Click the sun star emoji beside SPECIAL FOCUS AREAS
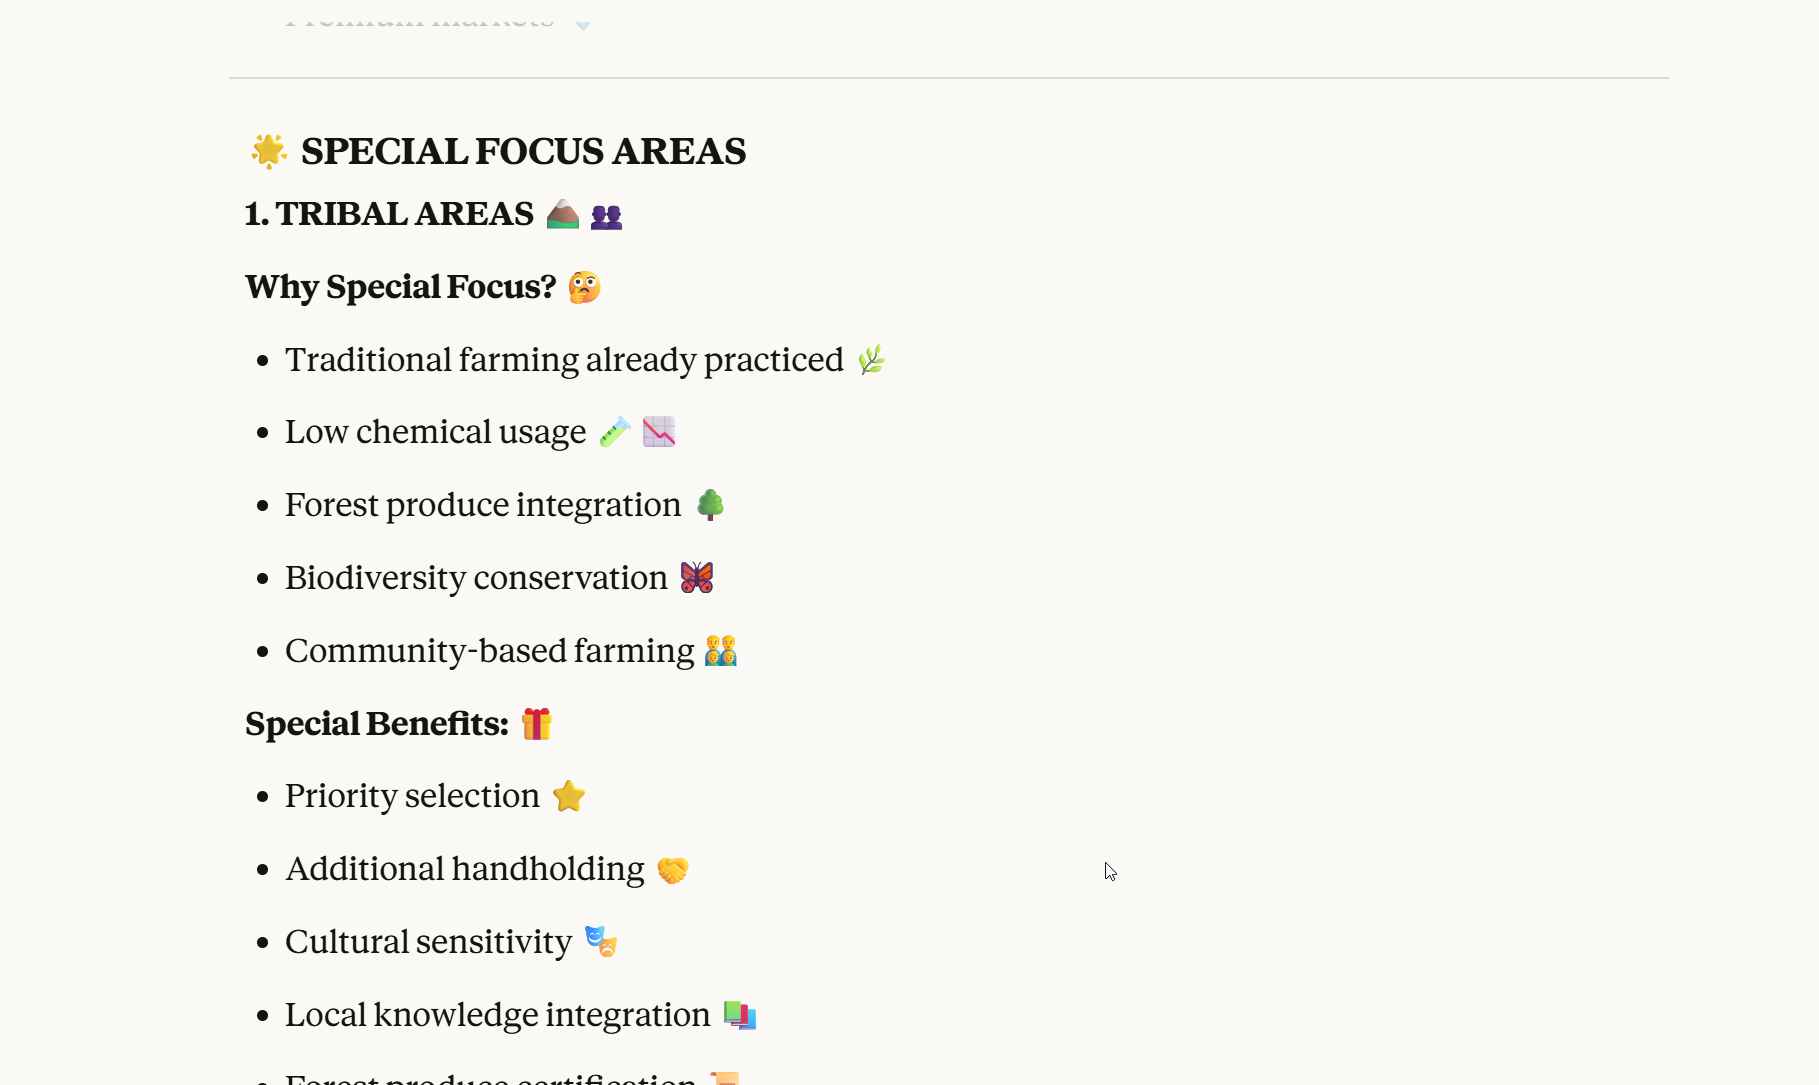1819x1085 pixels. point(268,152)
